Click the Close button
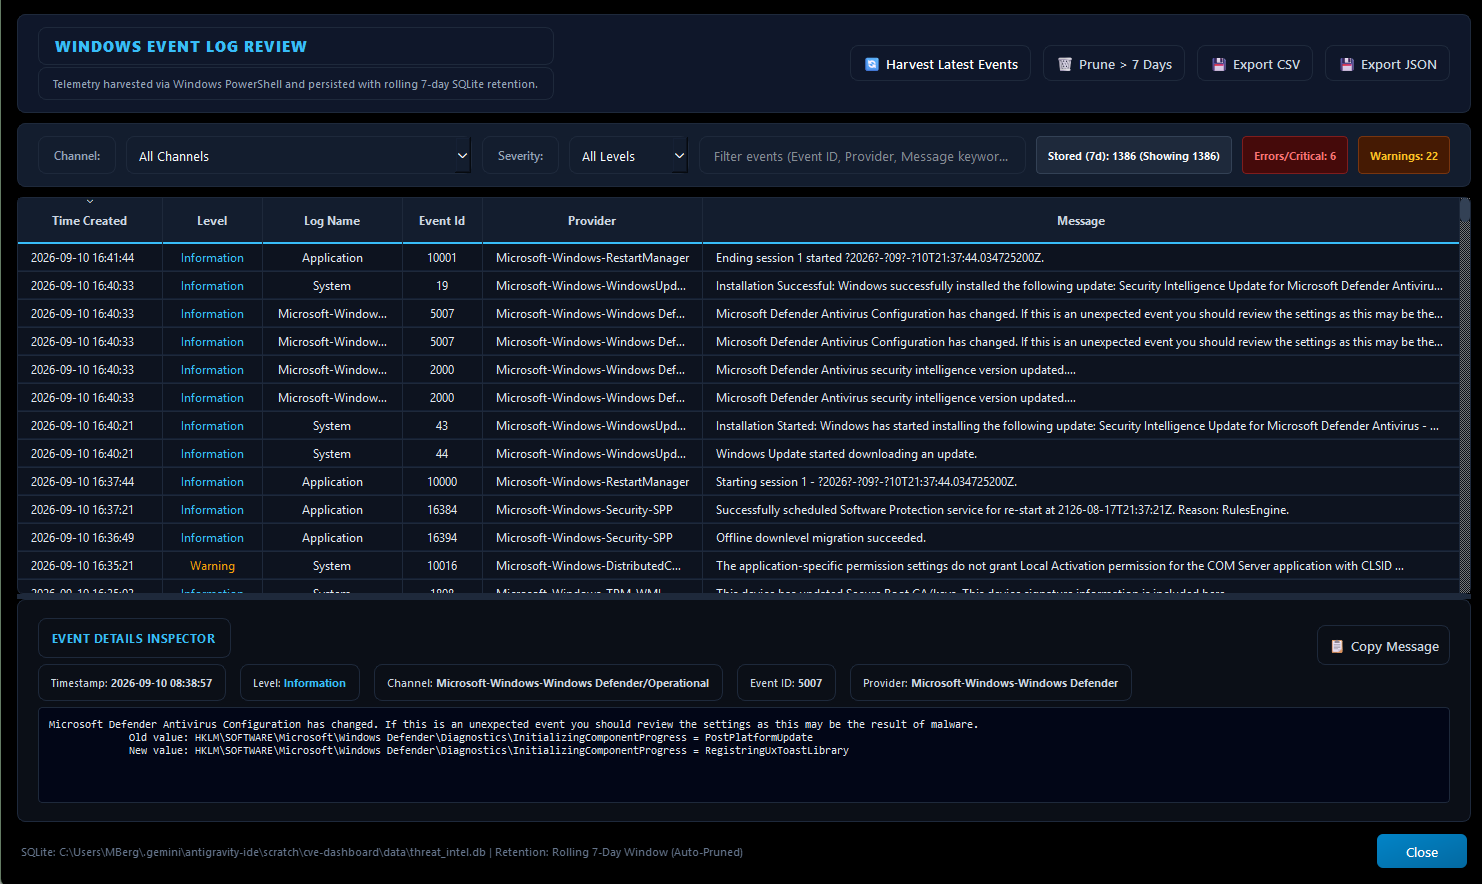 tap(1422, 852)
